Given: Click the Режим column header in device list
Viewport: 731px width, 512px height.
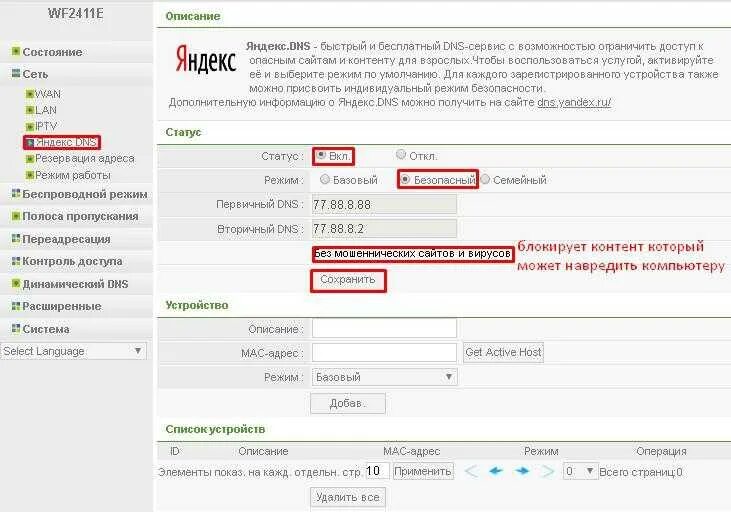Looking at the screenshot, I should tap(541, 451).
